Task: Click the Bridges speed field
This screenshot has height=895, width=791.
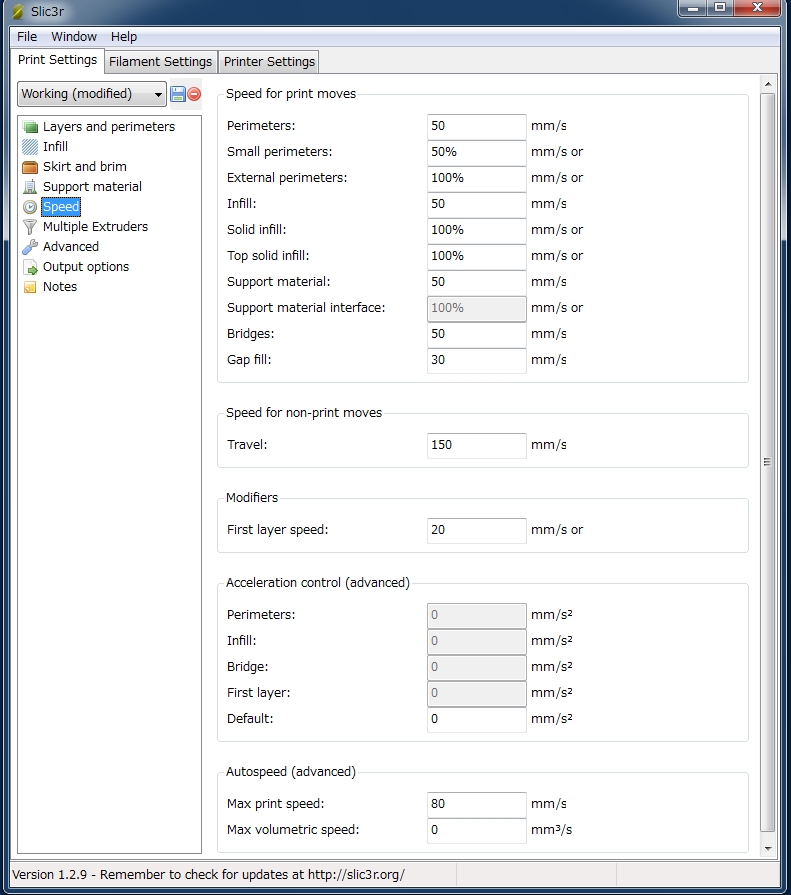Action: pyautogui.click(x=477, y=334)
